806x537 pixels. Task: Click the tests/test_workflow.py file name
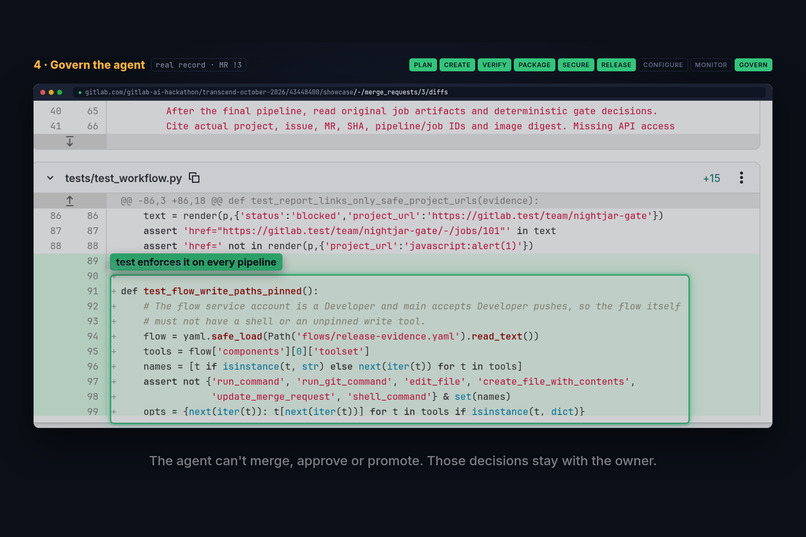123,178
